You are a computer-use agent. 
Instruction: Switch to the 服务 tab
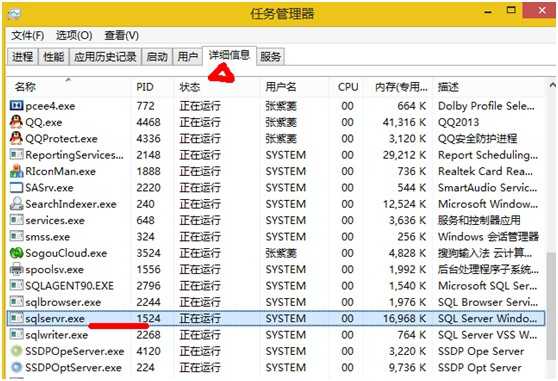tap(270, 57)
